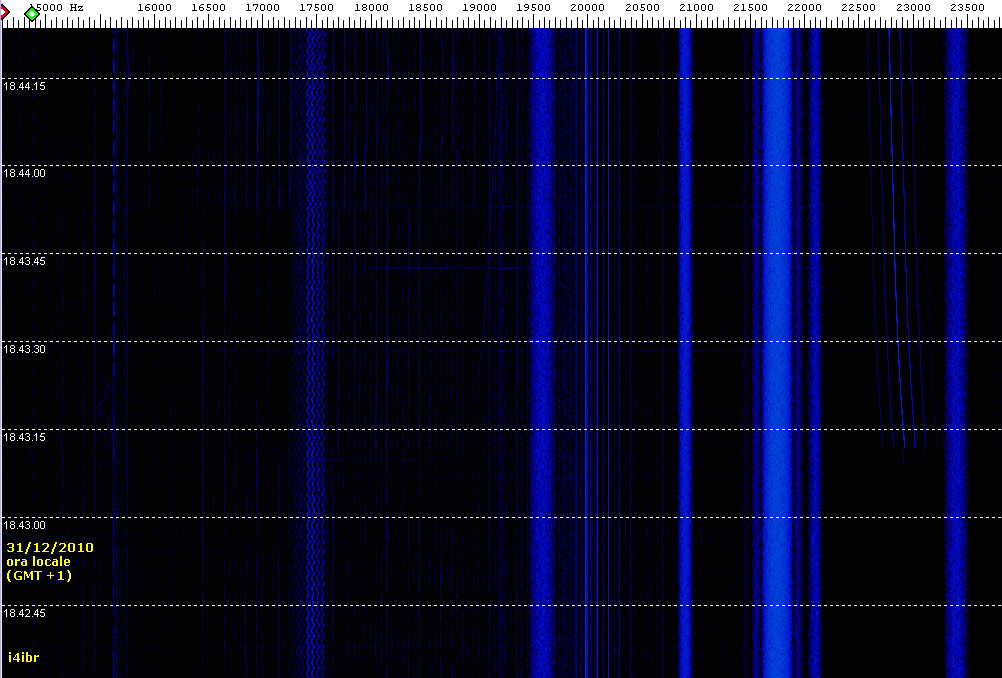Select the 18.42.45 time marker

coord(24,613)
